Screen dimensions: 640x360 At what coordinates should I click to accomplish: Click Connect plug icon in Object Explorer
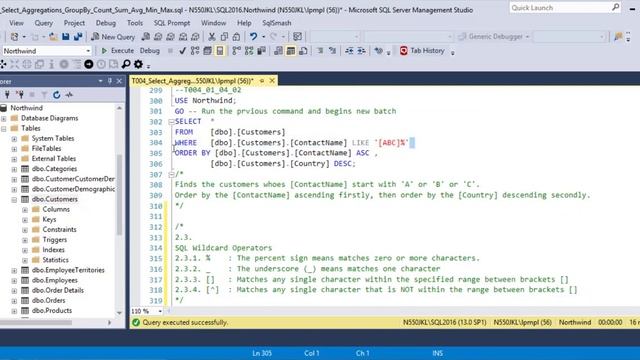7,95
